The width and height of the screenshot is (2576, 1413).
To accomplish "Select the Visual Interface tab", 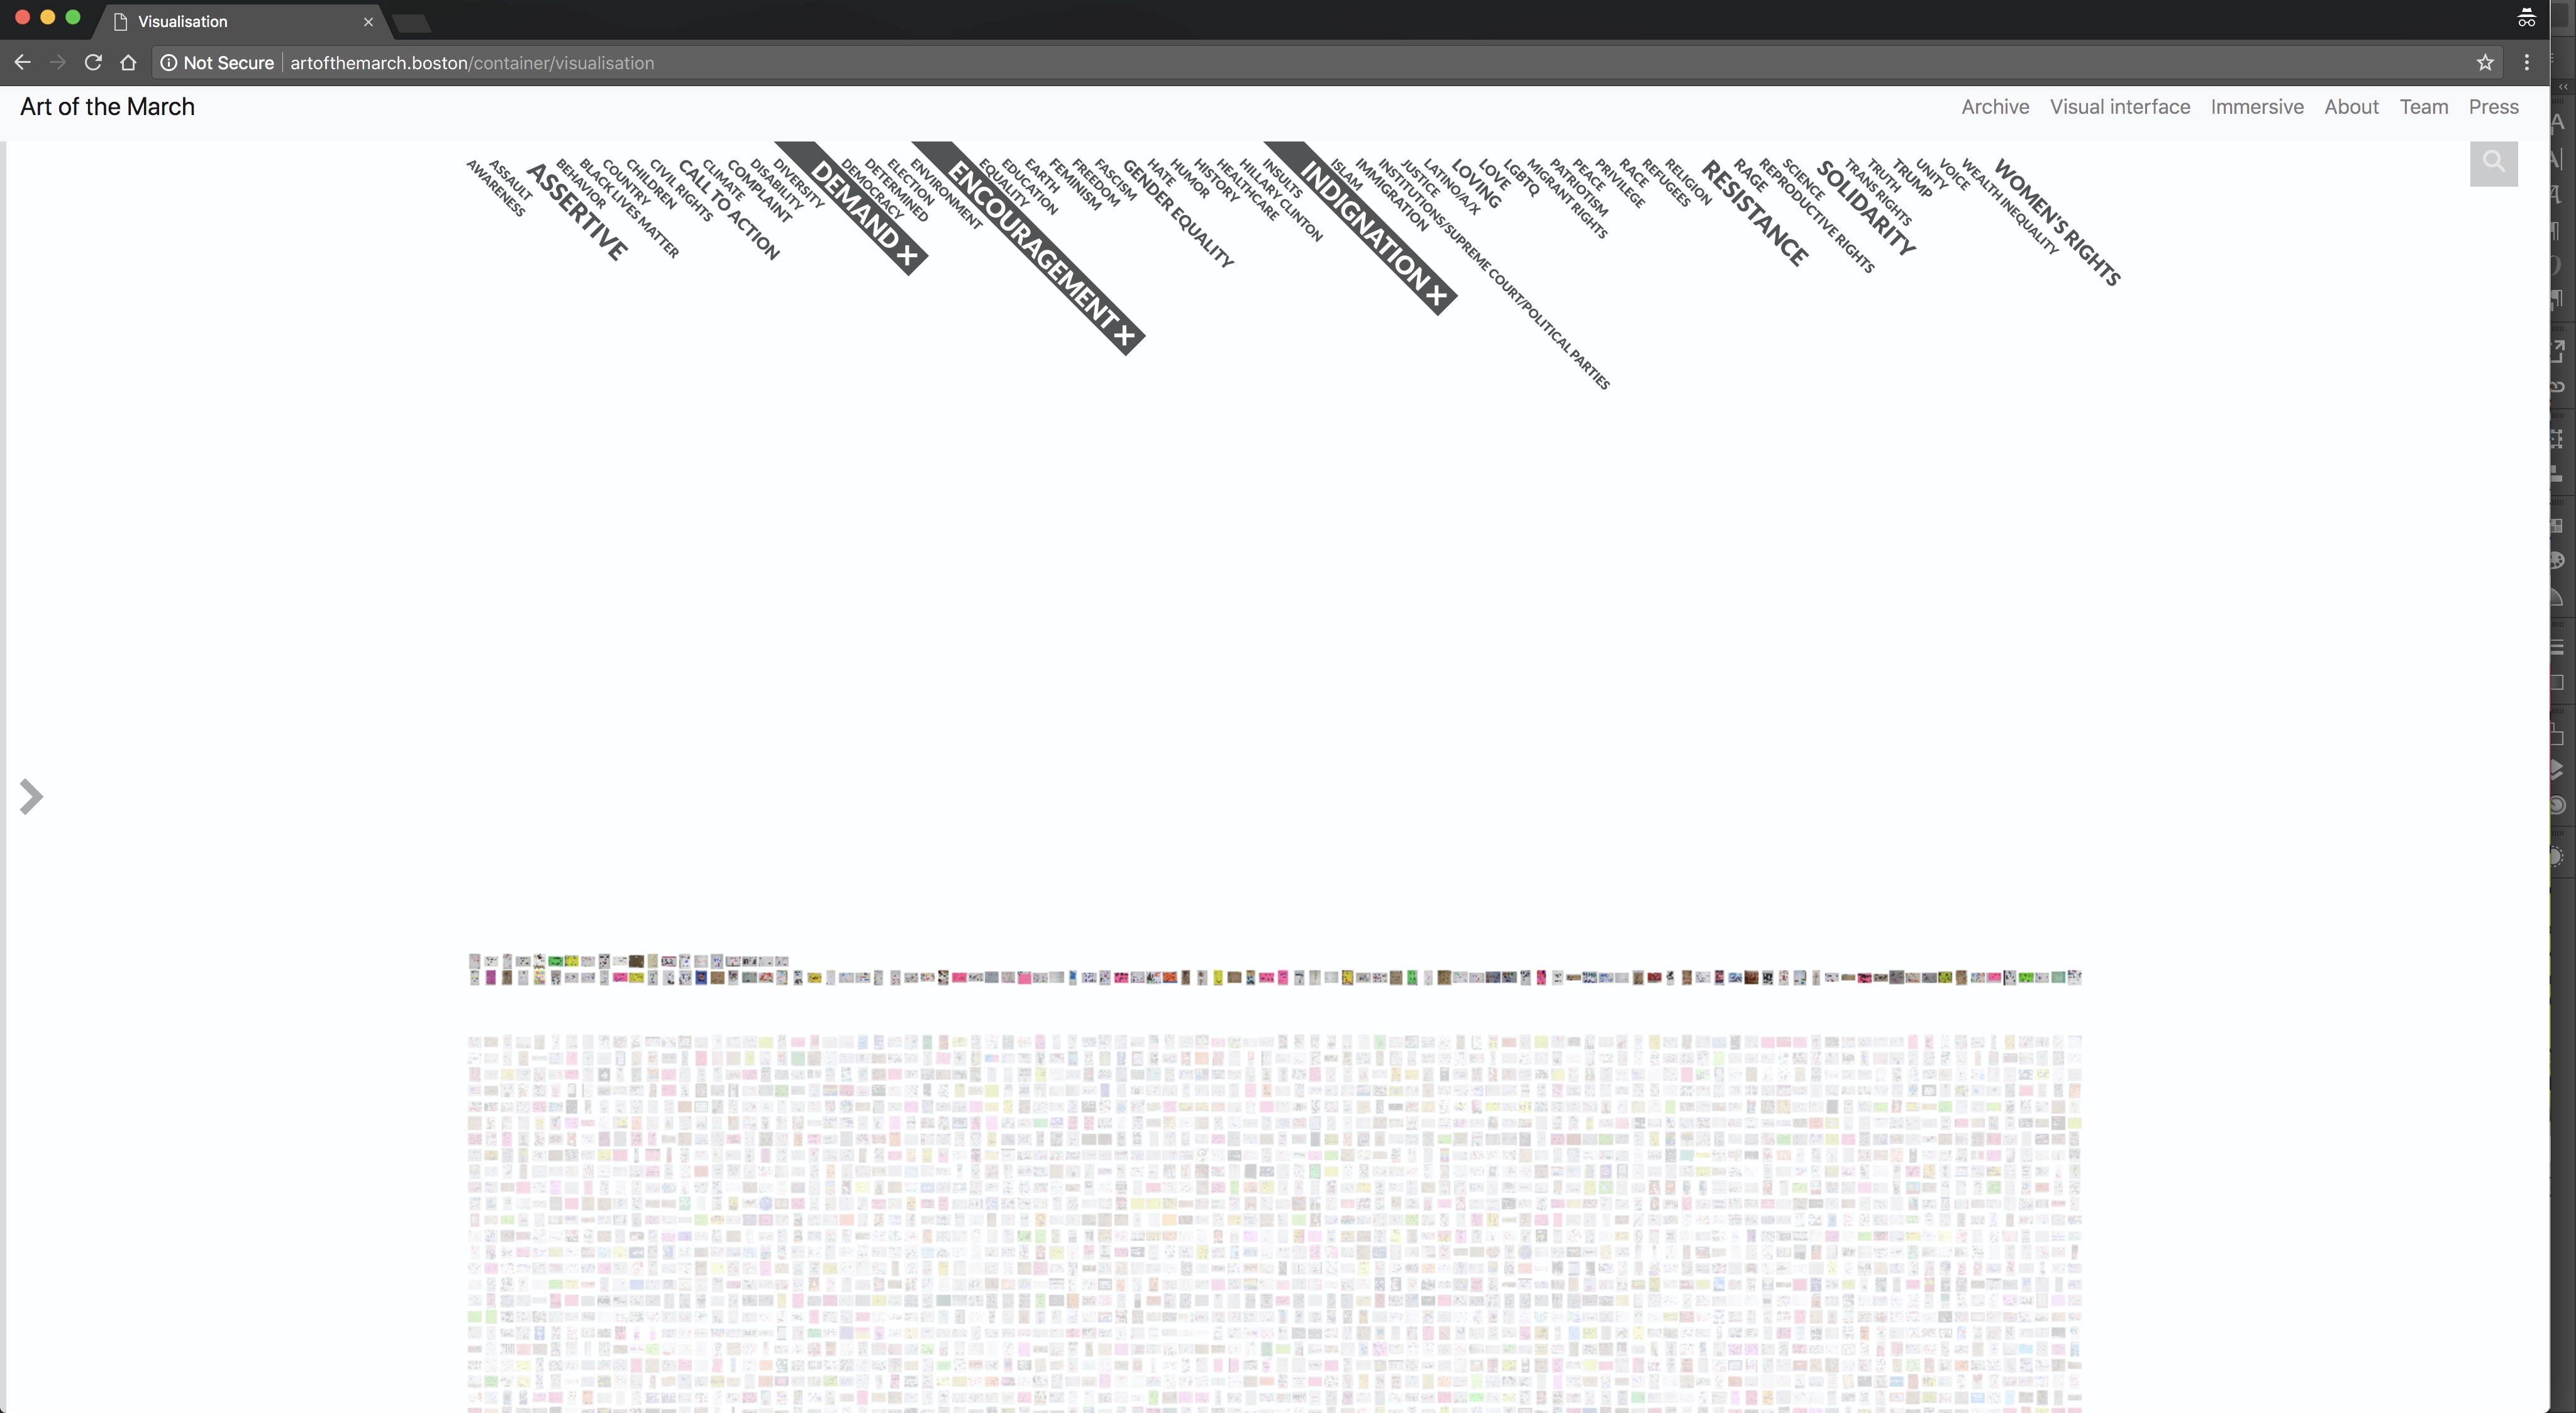I will pos(2119,106).
